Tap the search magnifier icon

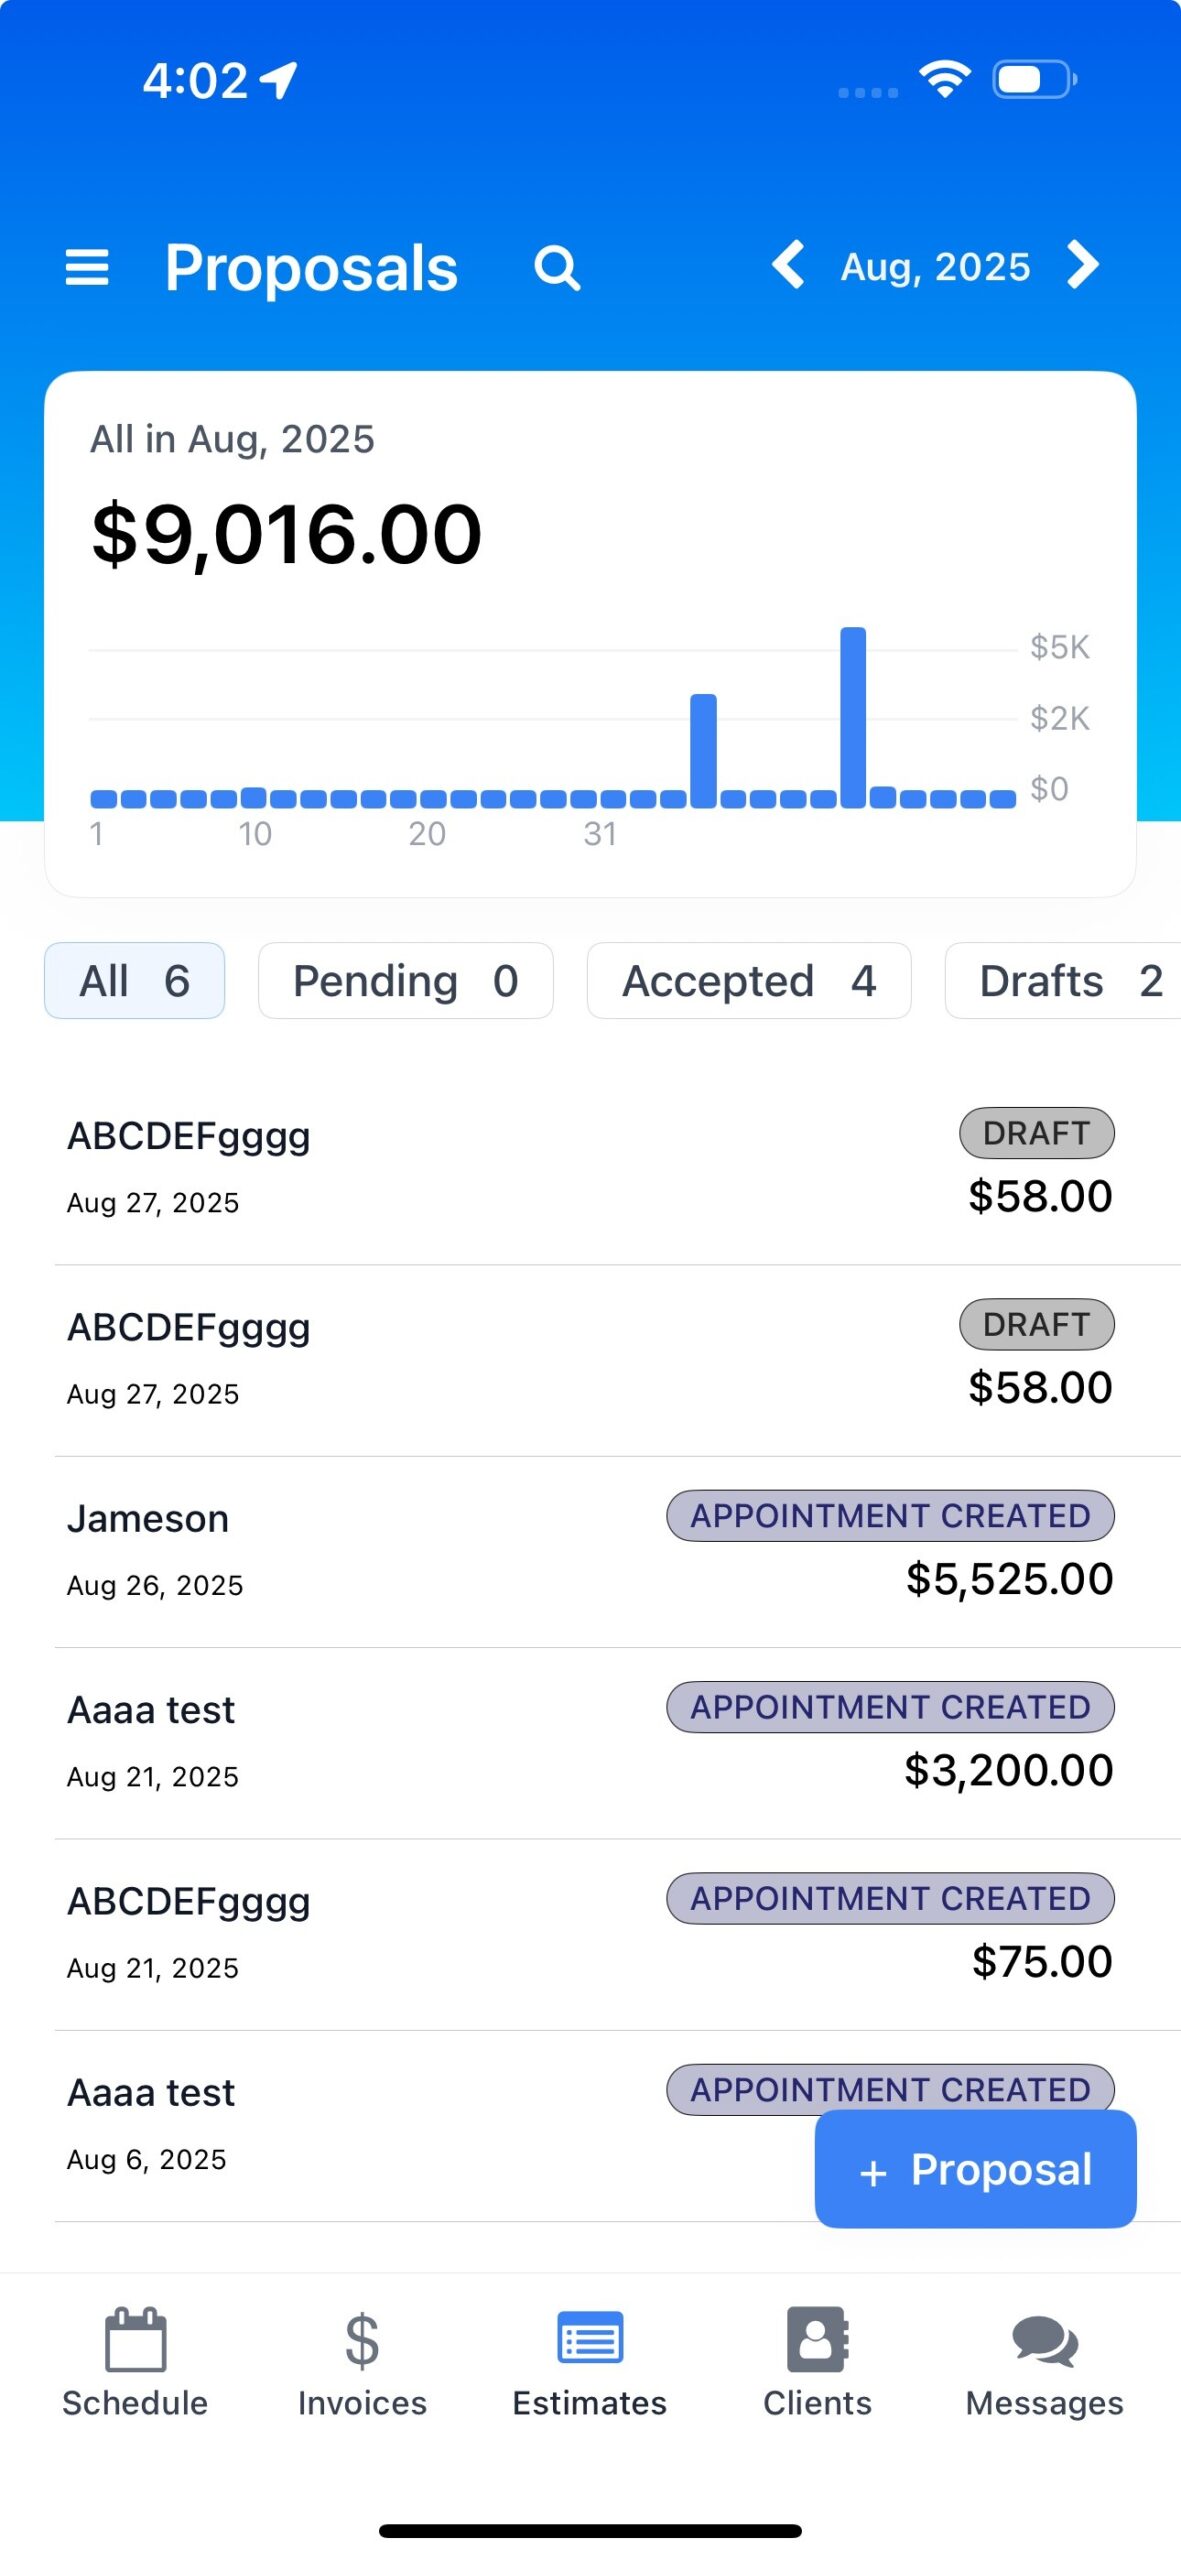click(x=557, y=268)
